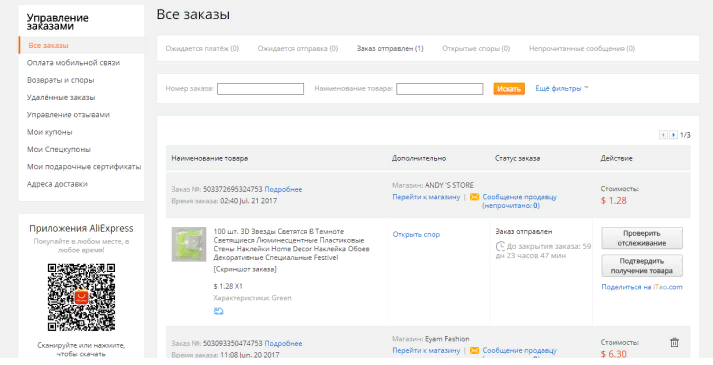Click the order number "503093350474753"

(232, 344)
